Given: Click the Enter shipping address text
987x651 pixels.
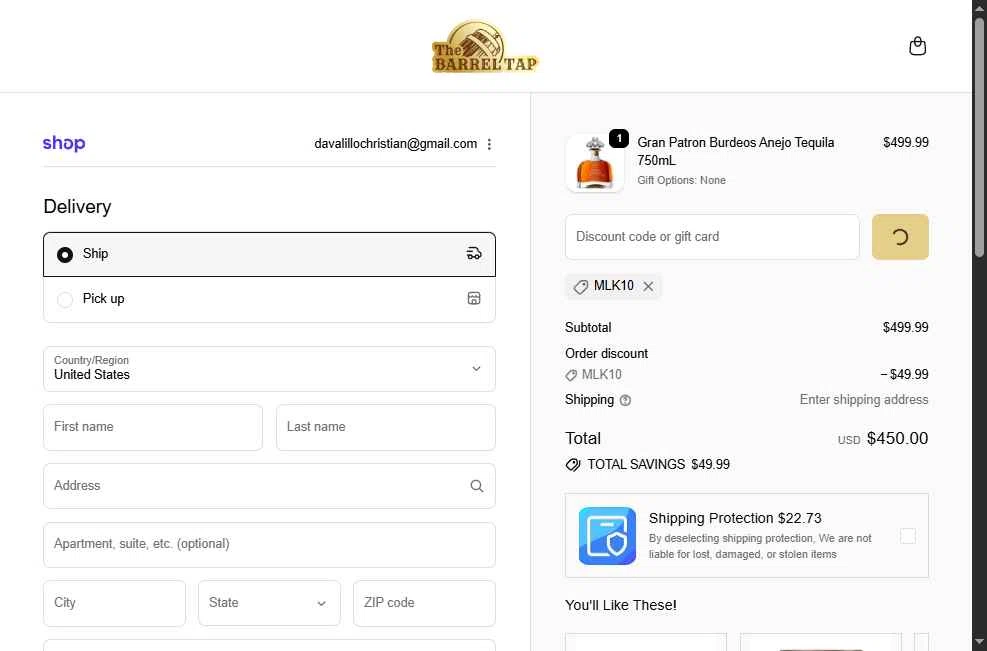Looking at the screenshot, I should point(864,400).
